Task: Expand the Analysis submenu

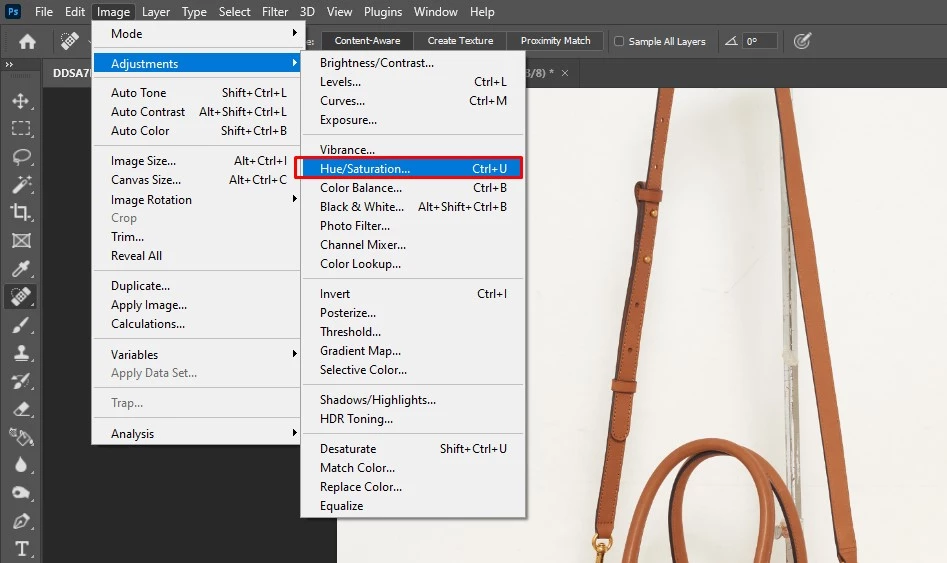Action: (197, 434)
